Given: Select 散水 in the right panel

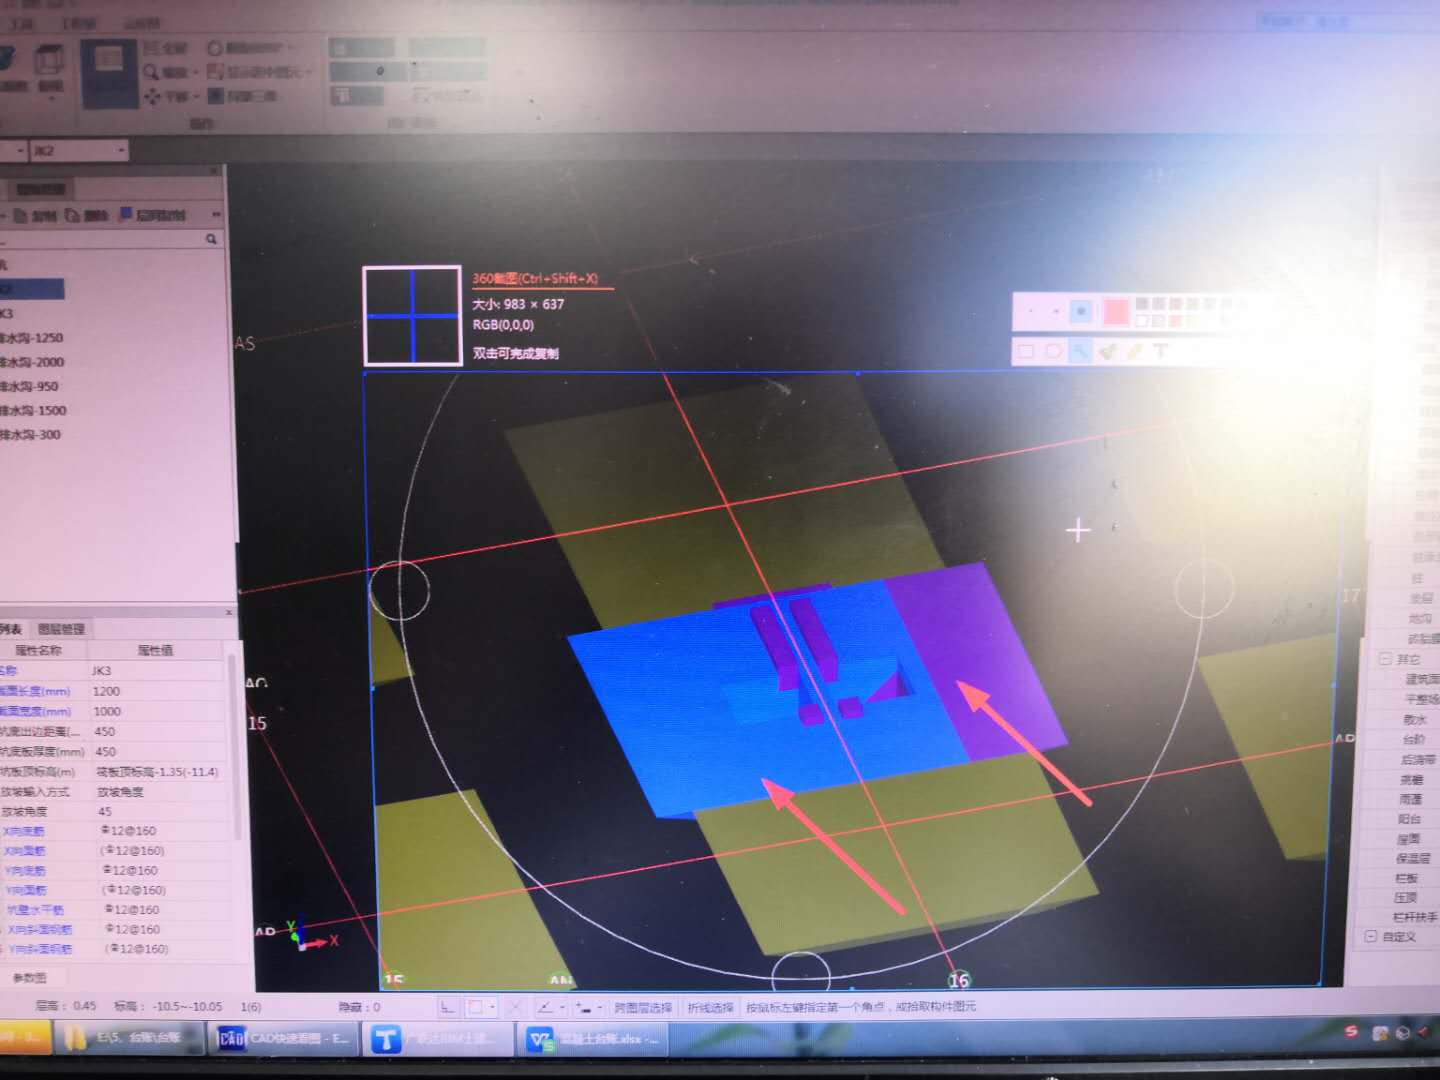Looking at the screenshot, I should click(1415, 719).
